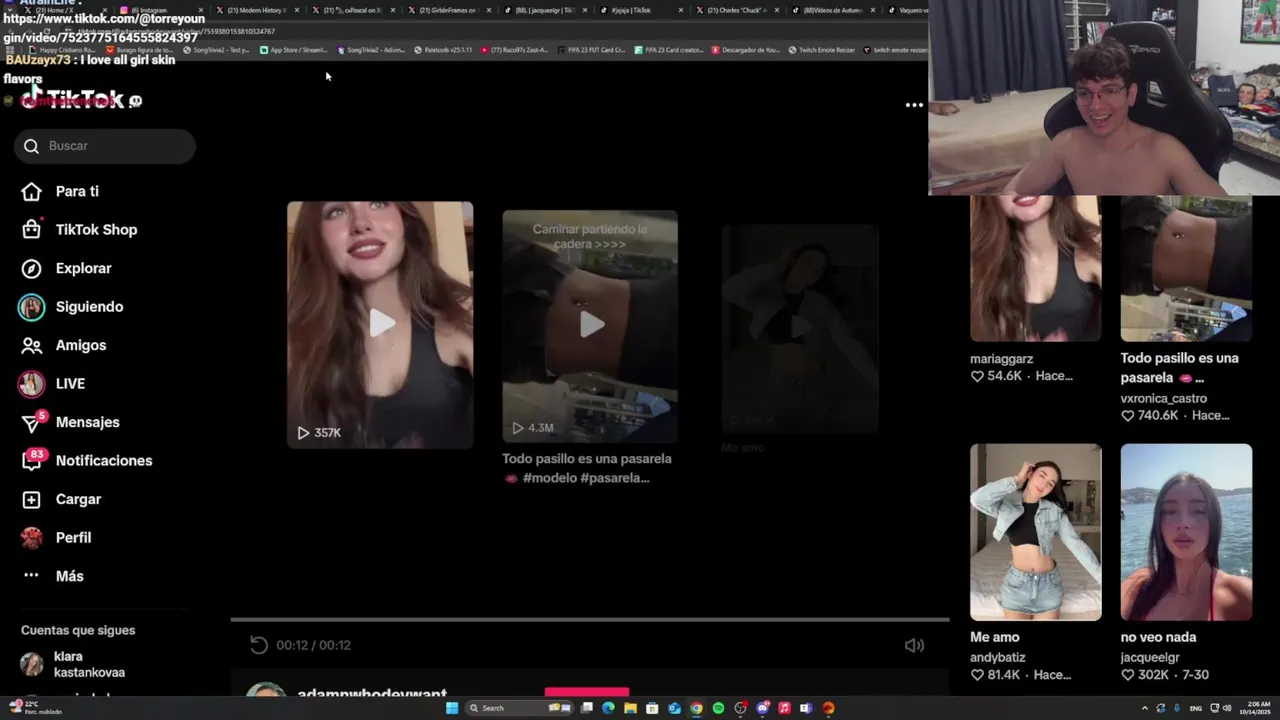1280x720 pixels.
Task: Open the Windows Start menu
Action: coord(452,708)
